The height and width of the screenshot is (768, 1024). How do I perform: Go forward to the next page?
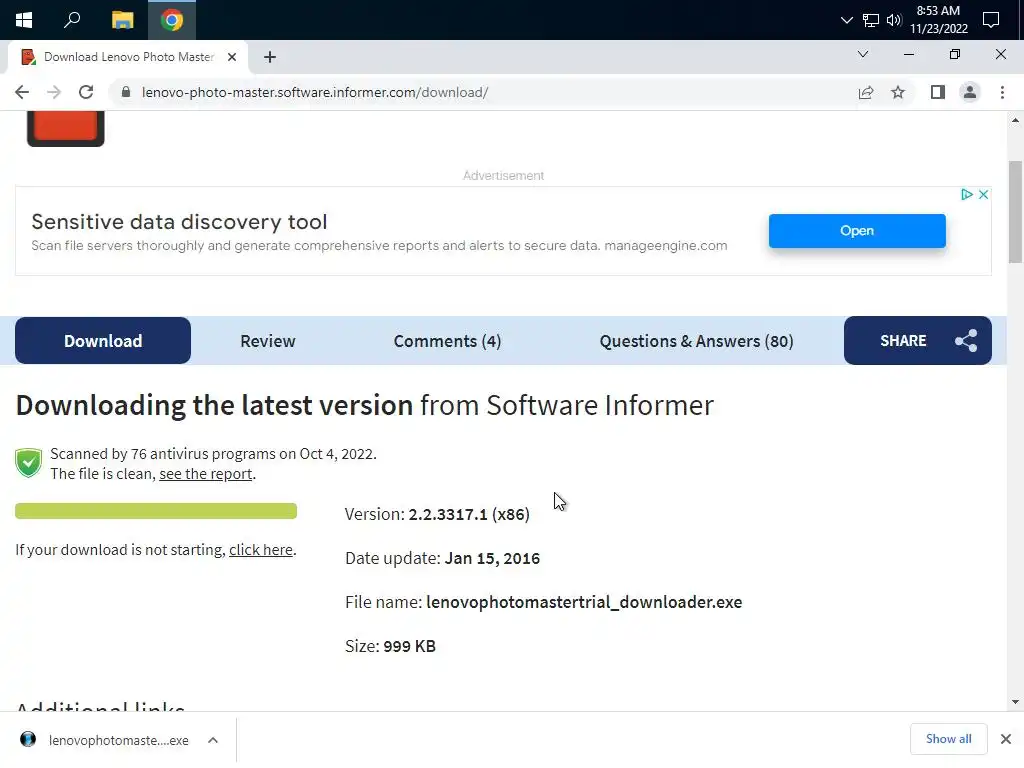pyautogui.click(x=54, y=92)
